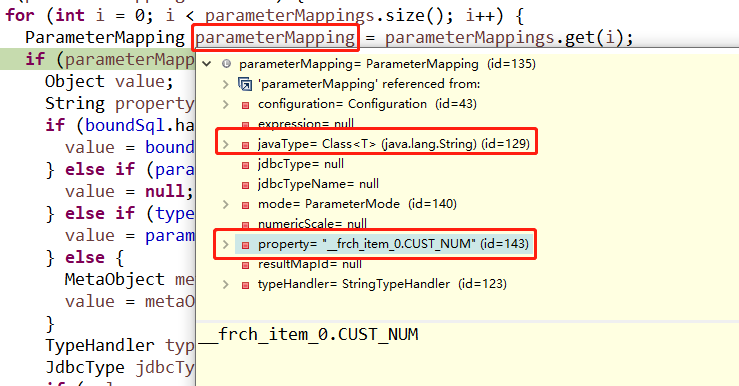Click the ParameterMapping type name in code

[105, 37]
